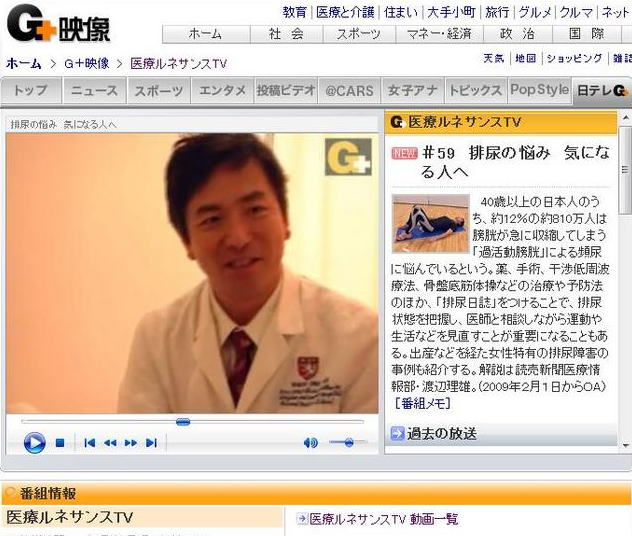This screenshot has width=632, height=536.
Task: Click G+映像 in the breadcrumb
Action: 87,63
